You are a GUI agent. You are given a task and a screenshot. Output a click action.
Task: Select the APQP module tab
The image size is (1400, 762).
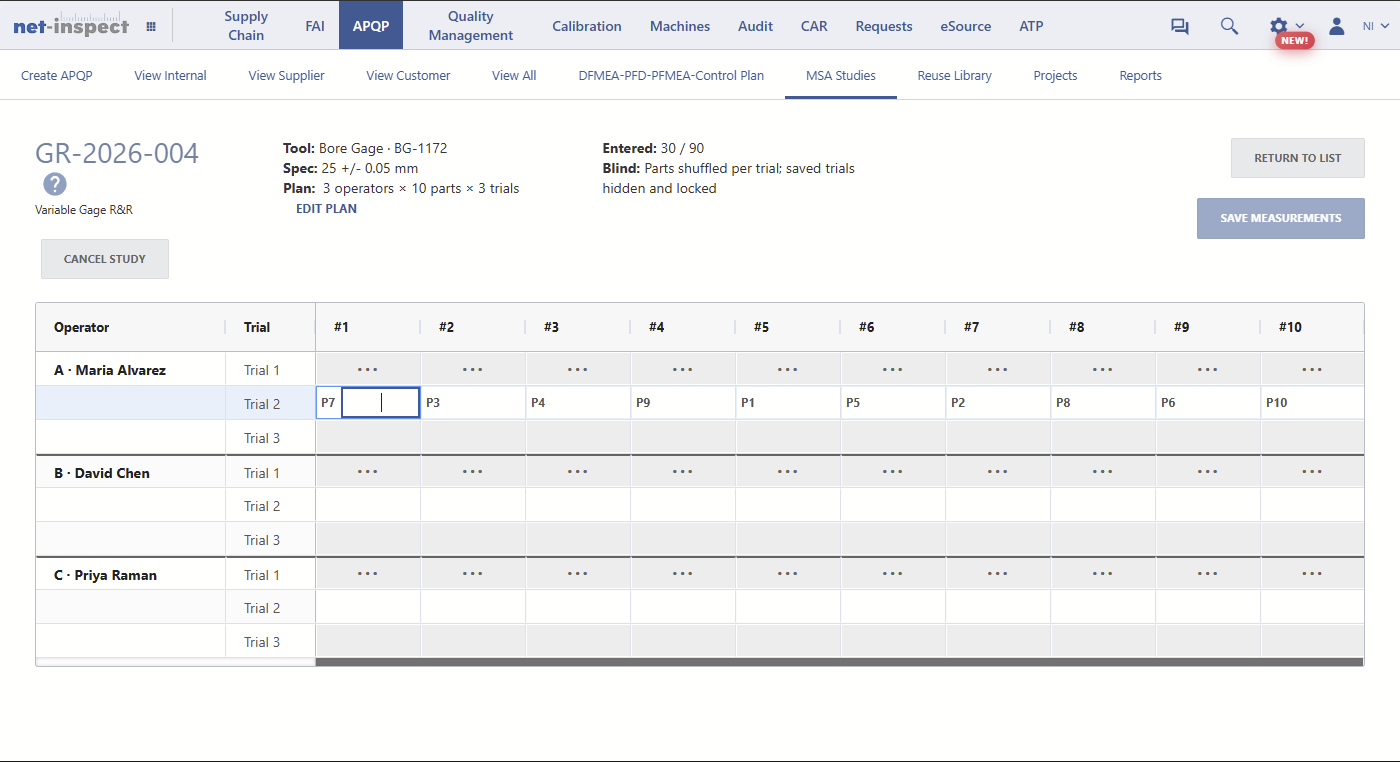pyautogui.click(x=371, y=26)
